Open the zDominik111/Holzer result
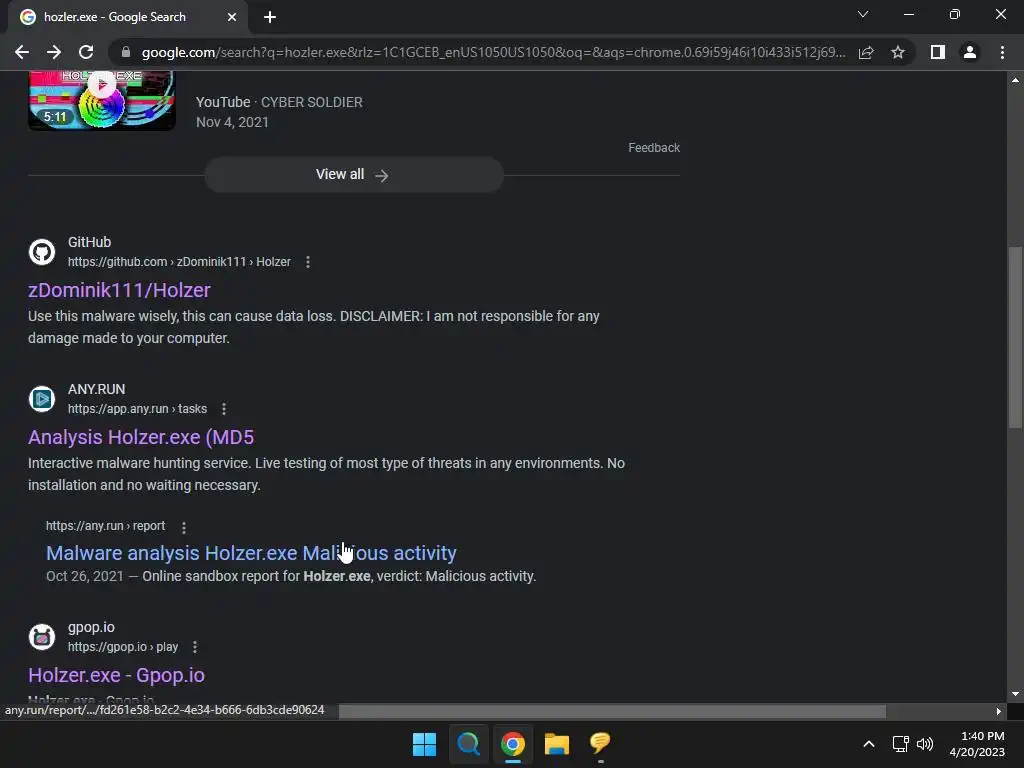The width and height of the screenshot is (1024, 768). (x=120, y=290)
